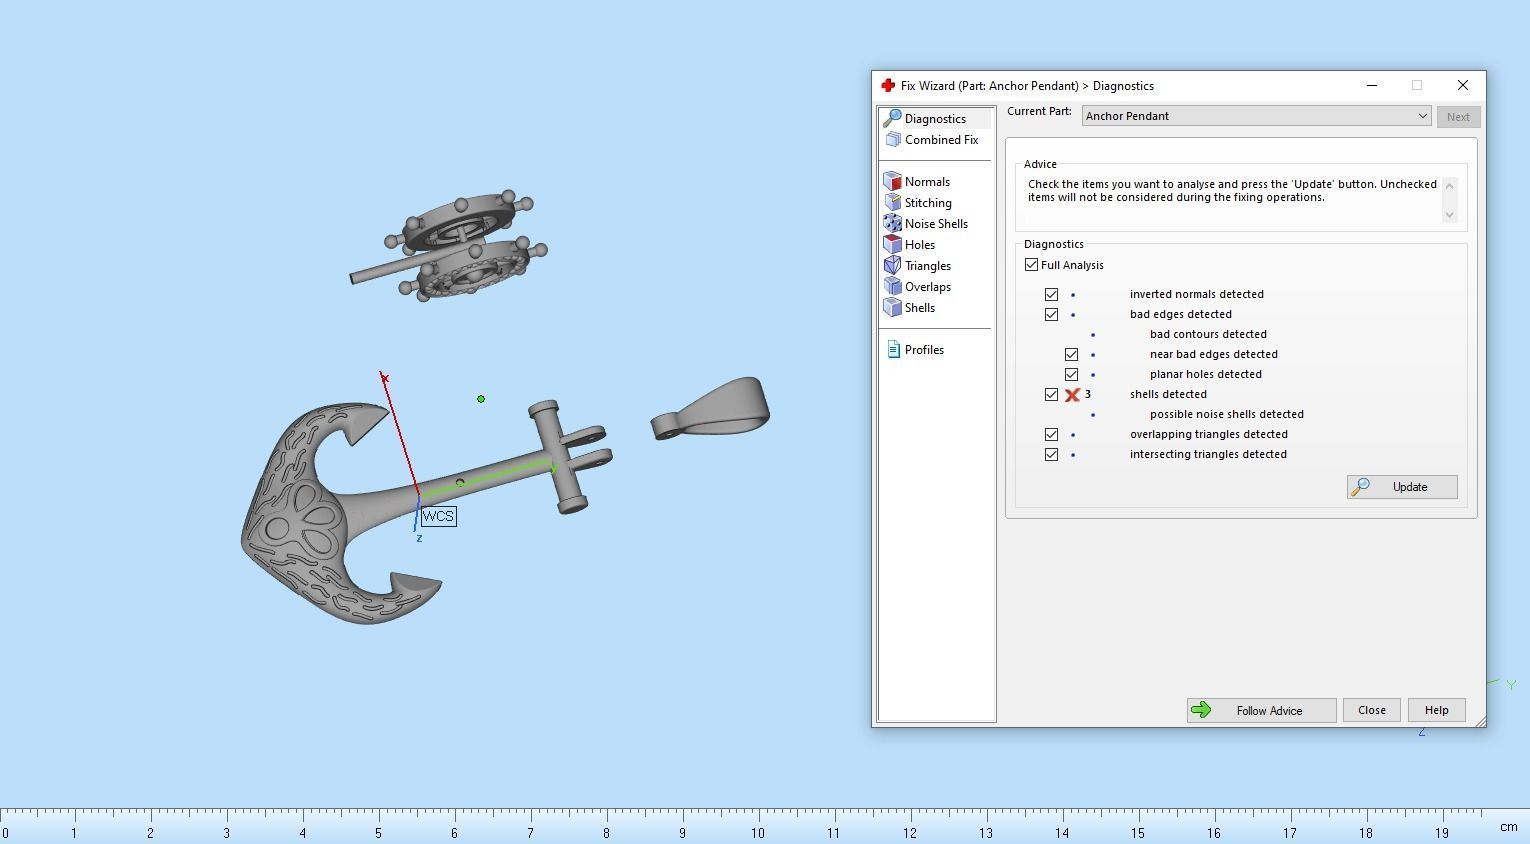
Task: Select the Diagnostics page in sidebar
Action: click(935, 119)
